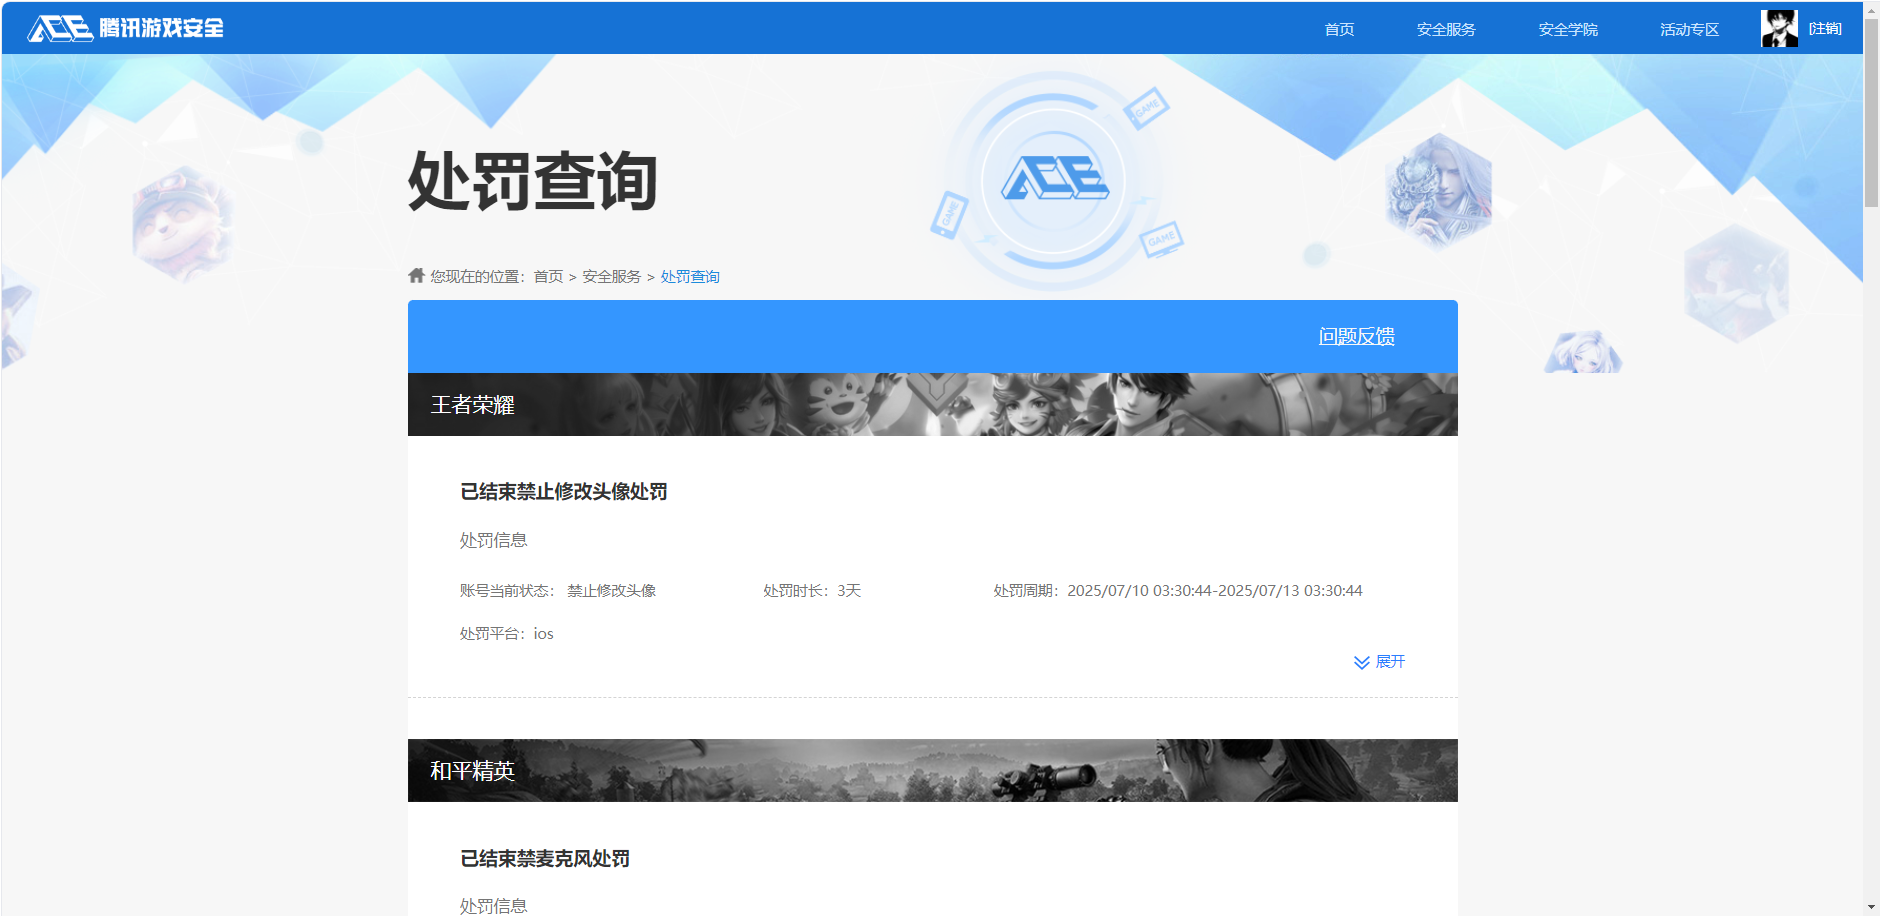Click the 和平精英 section banner
1880x916 pixels.
(932, 771)
